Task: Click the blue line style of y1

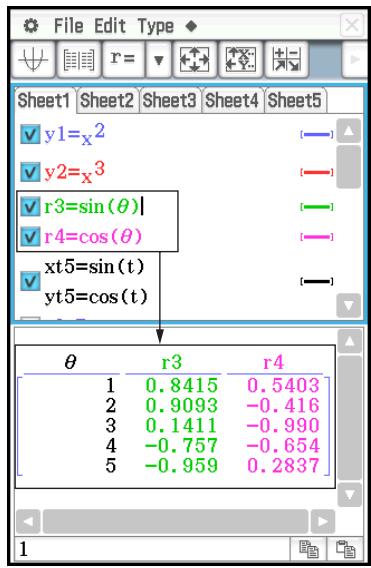Action: (317, 134)
